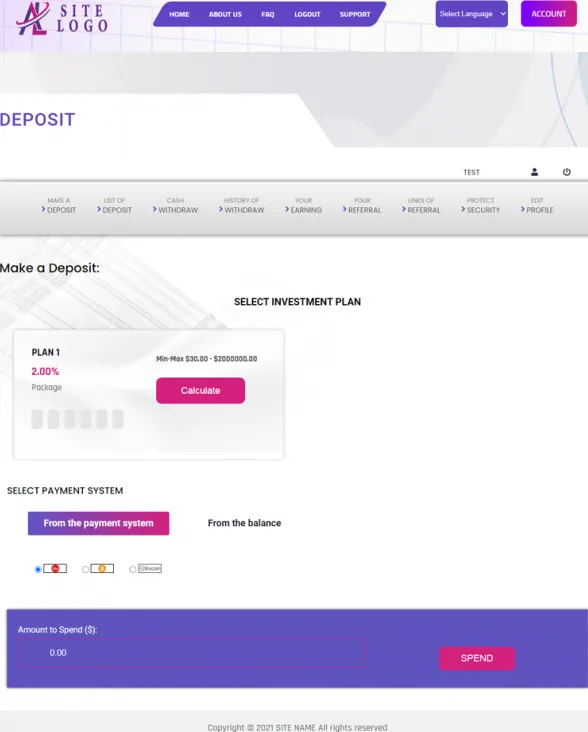This screenshot has width=588, height=732.
Task: Go to Make a Deposit tab
Action: pos(59,205)
